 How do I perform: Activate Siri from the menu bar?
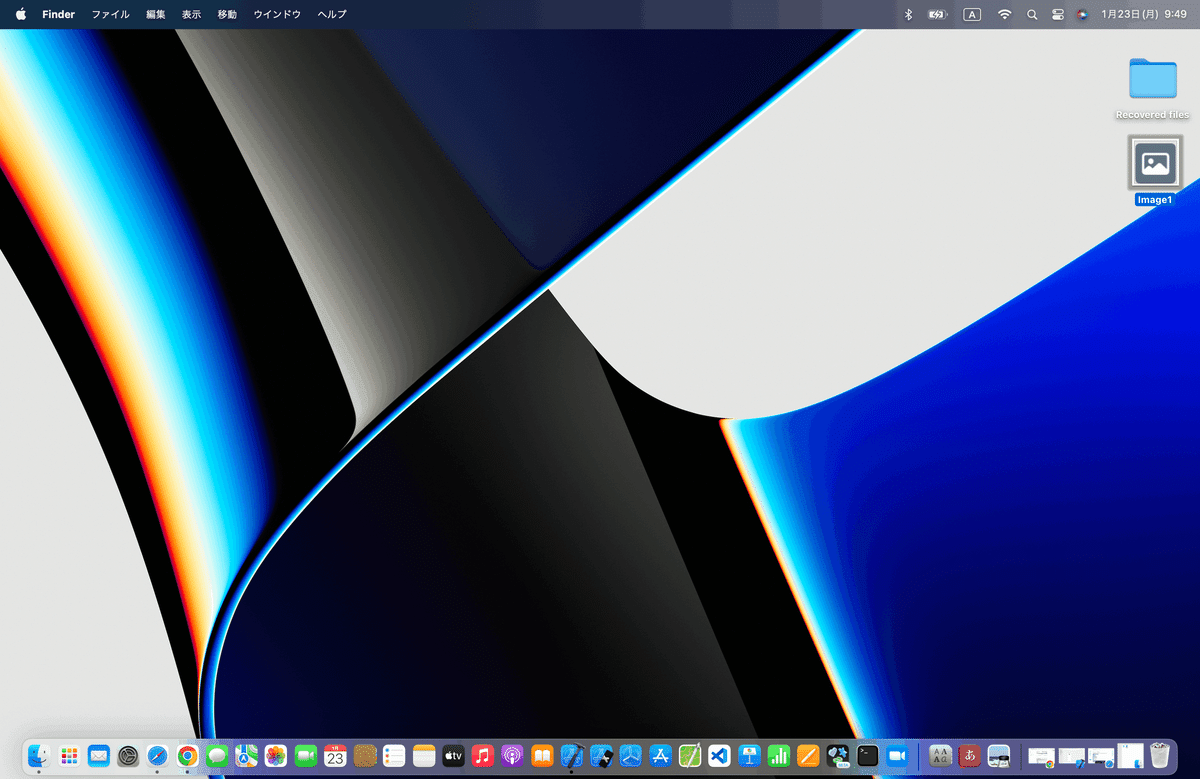(1082, 14)
